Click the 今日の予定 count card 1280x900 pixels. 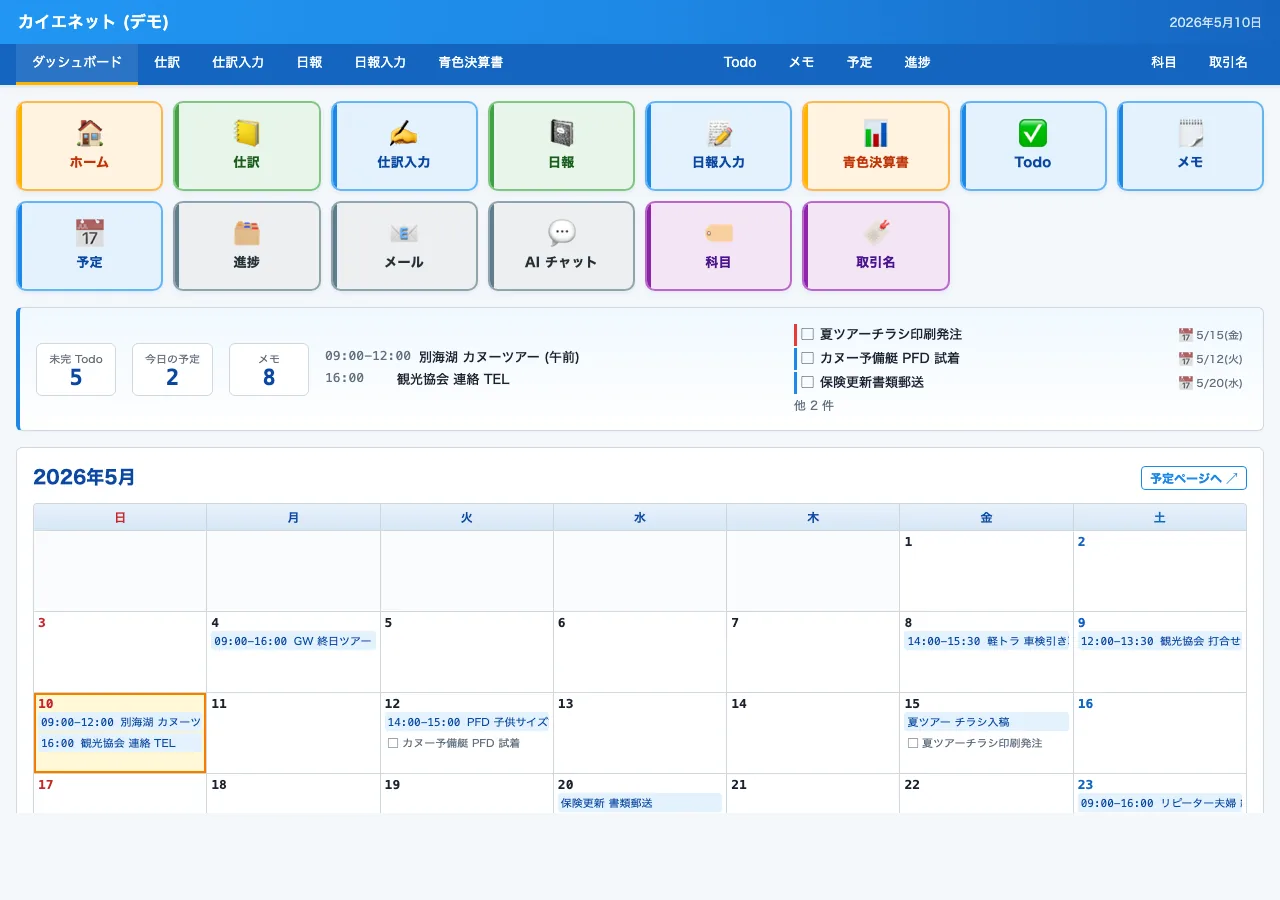[x=172, y=370]
